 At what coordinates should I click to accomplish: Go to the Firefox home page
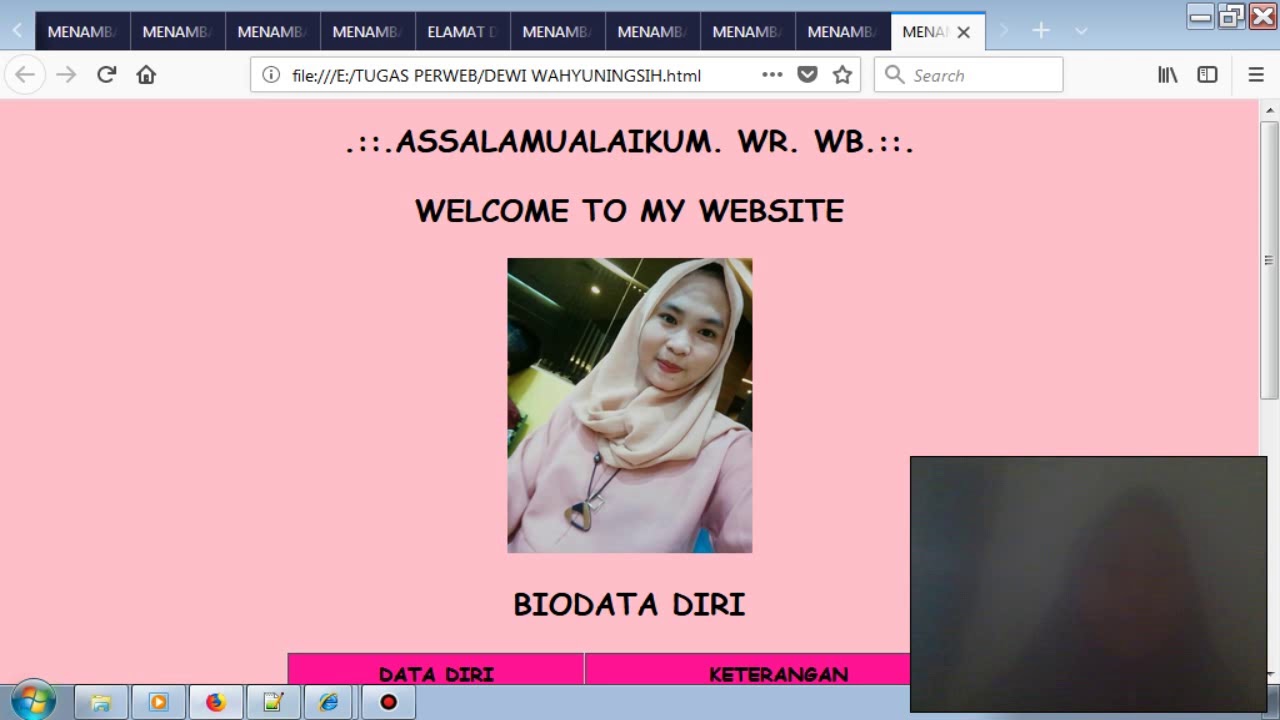click(146, 75)
